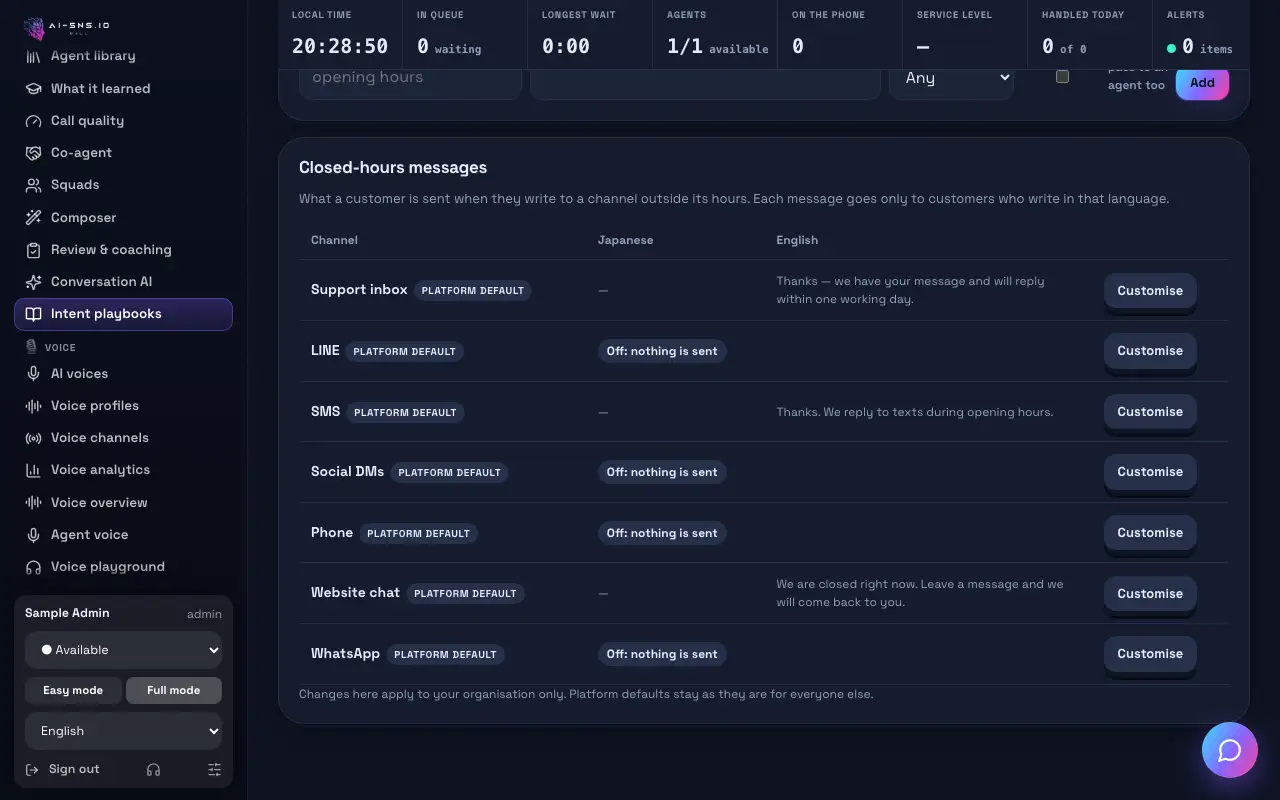Screen dimensions: 1280x800
Task: Click the AI voices microphone icon
Action: [x=33, y=373]
